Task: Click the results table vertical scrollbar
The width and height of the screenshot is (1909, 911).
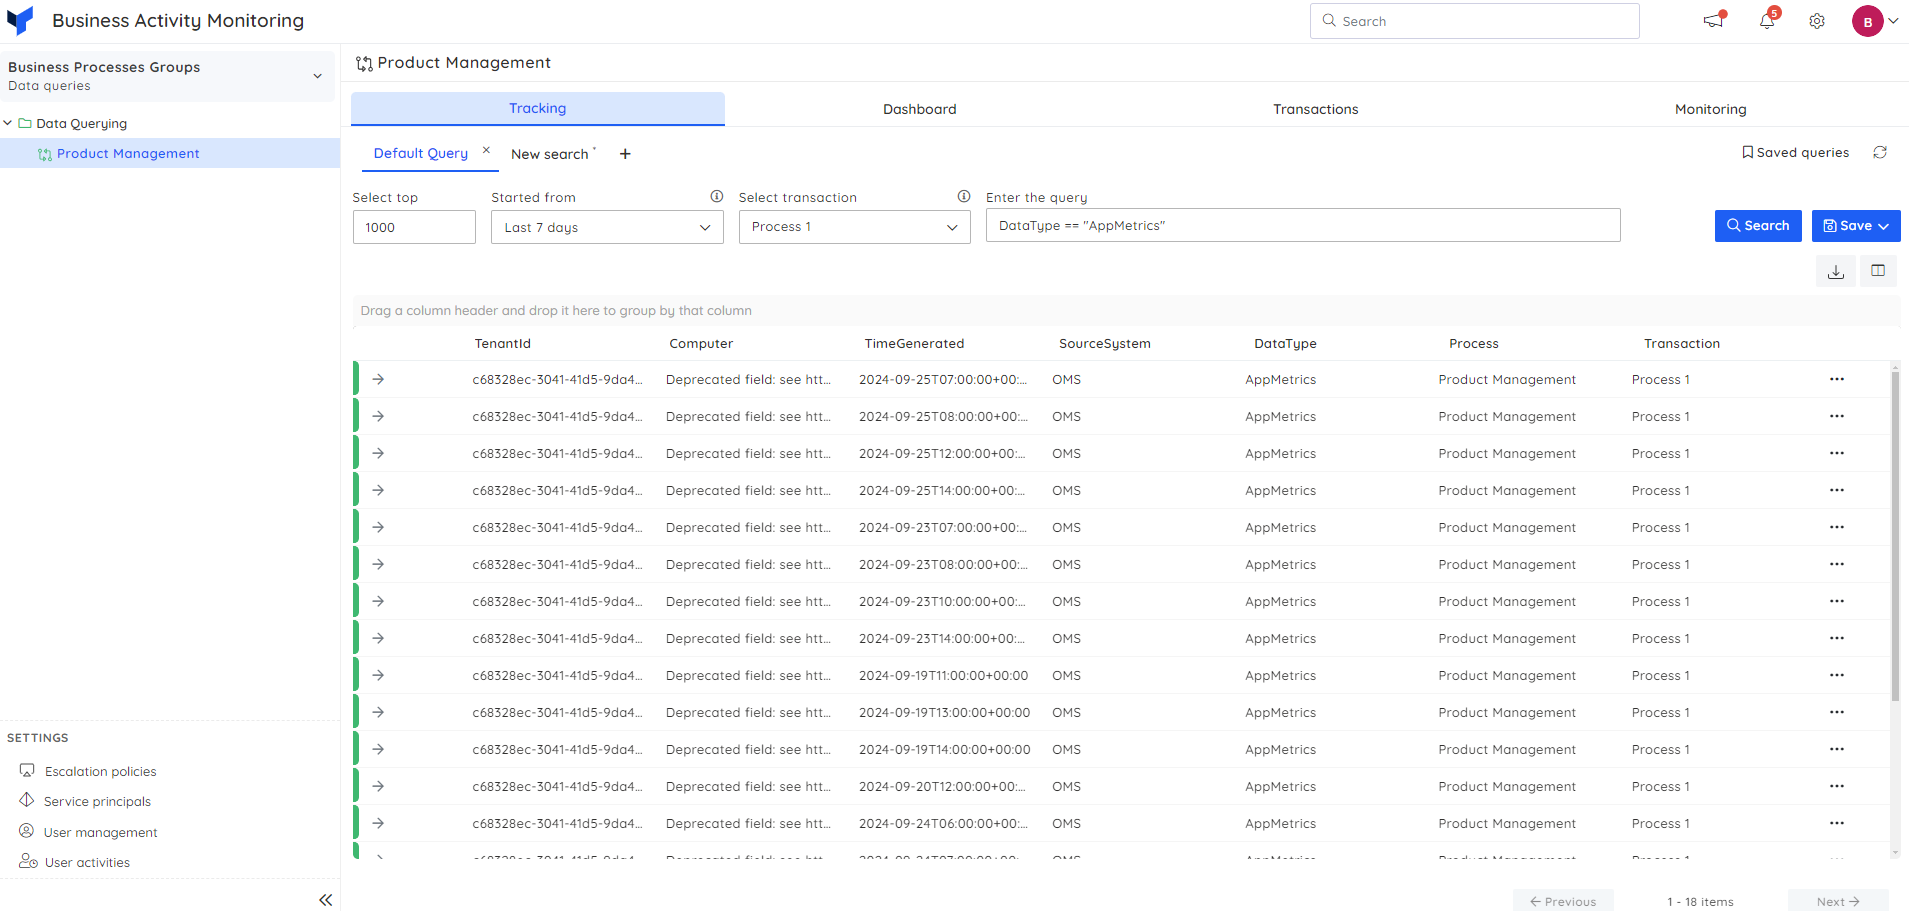Action: [1895, 535]
